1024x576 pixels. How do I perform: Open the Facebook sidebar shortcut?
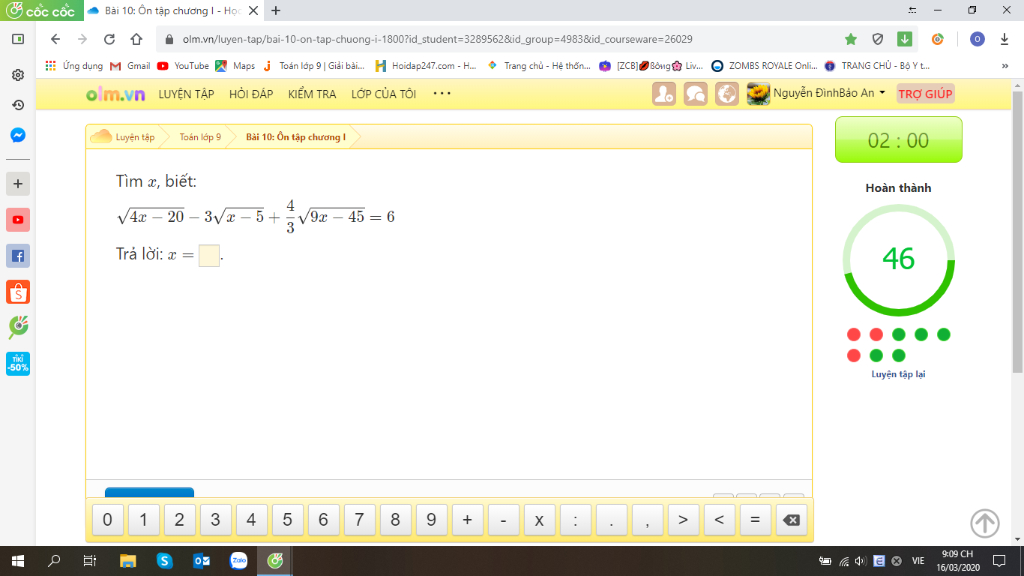coord(18,256)
